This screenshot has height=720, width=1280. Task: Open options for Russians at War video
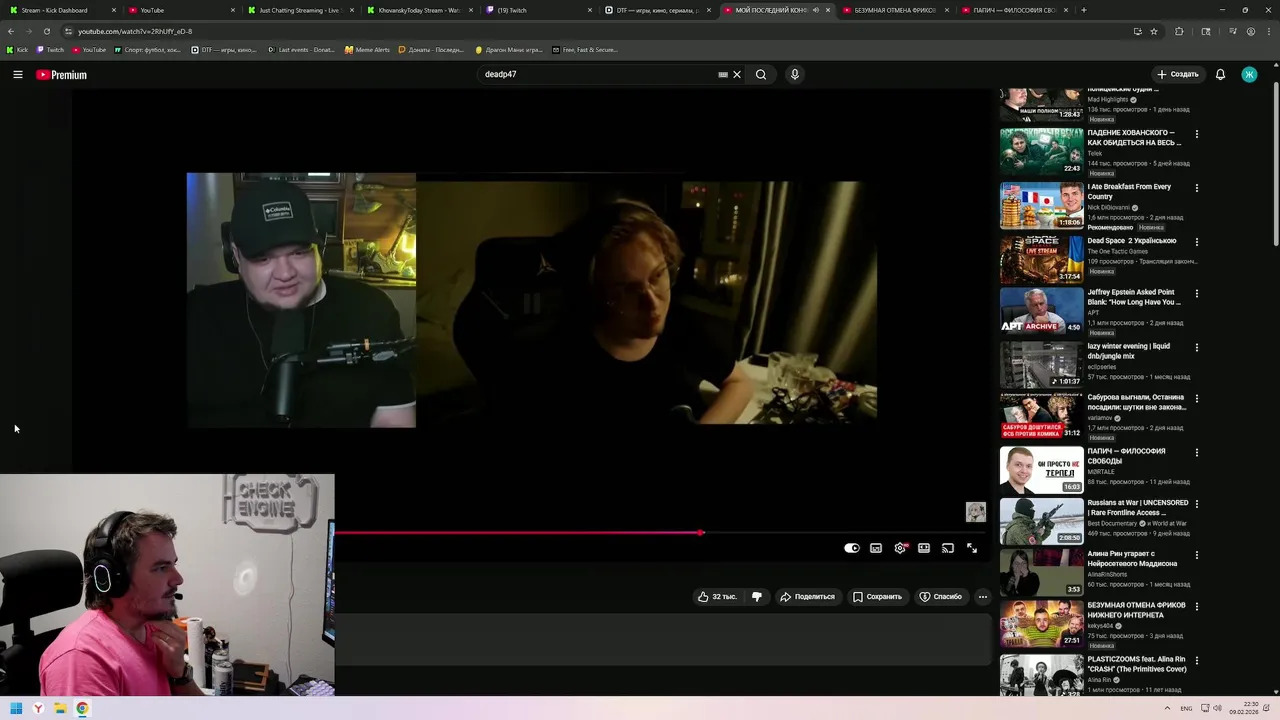tap(1197, 504)
